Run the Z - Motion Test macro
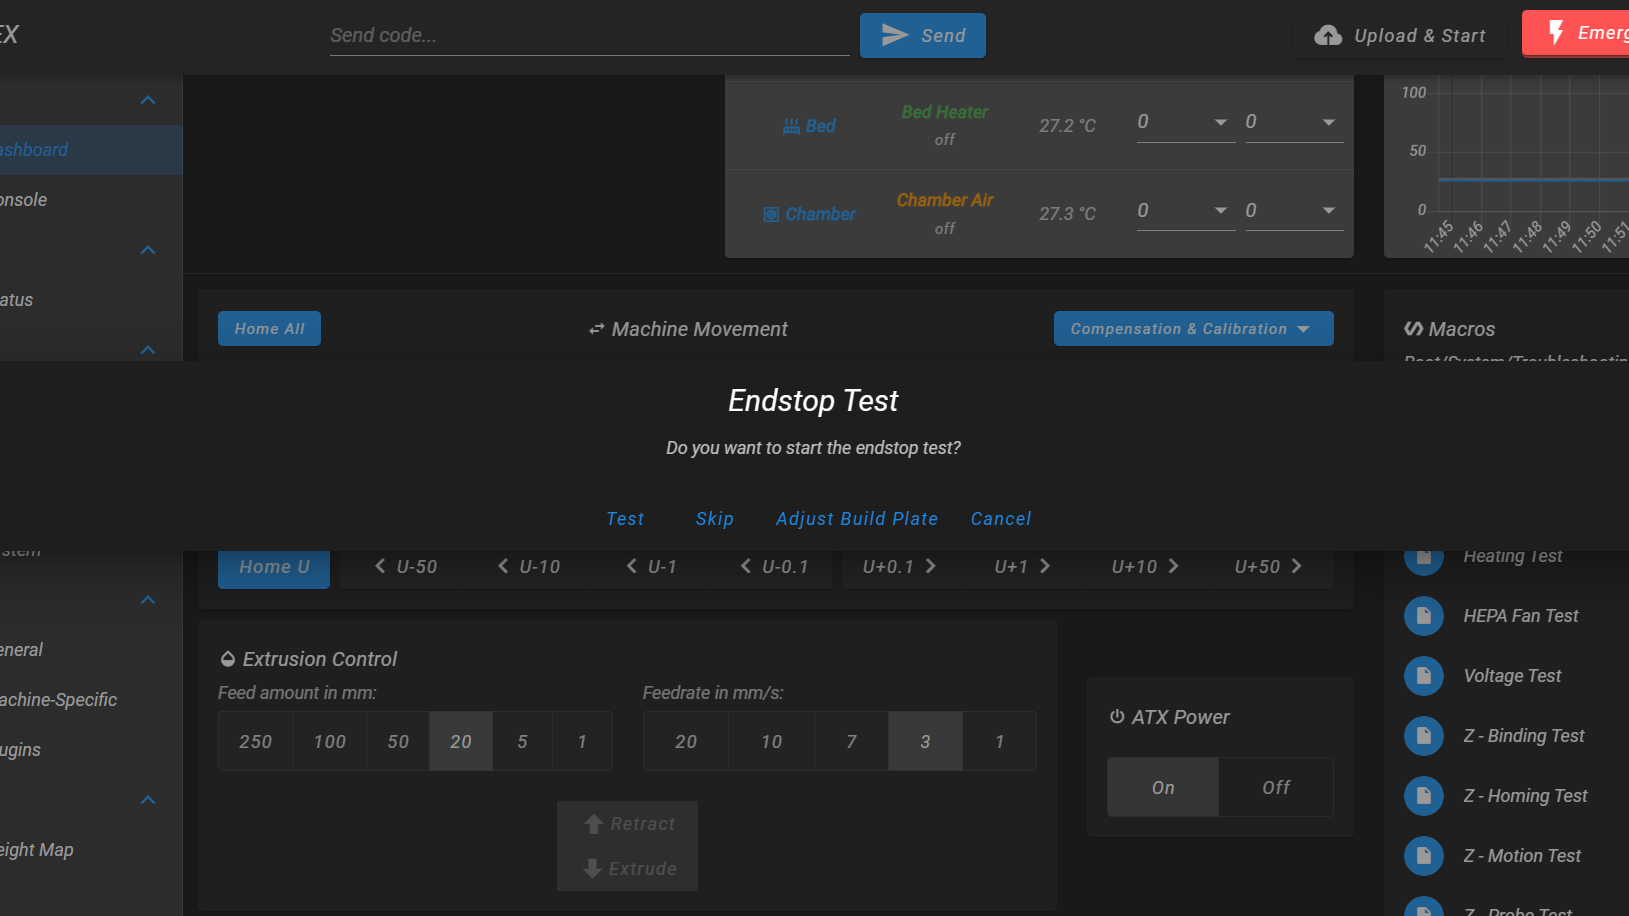This screenshot has height=916, width=1629. (1522, 856)
